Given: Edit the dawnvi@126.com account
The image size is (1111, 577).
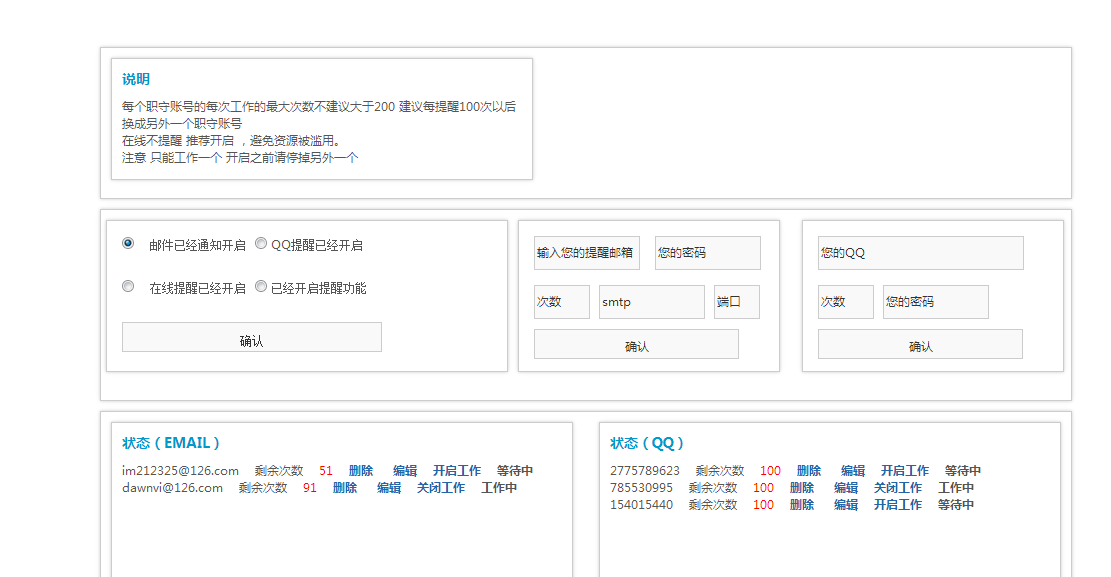Looking at the screenshot, I should [389, 488].
